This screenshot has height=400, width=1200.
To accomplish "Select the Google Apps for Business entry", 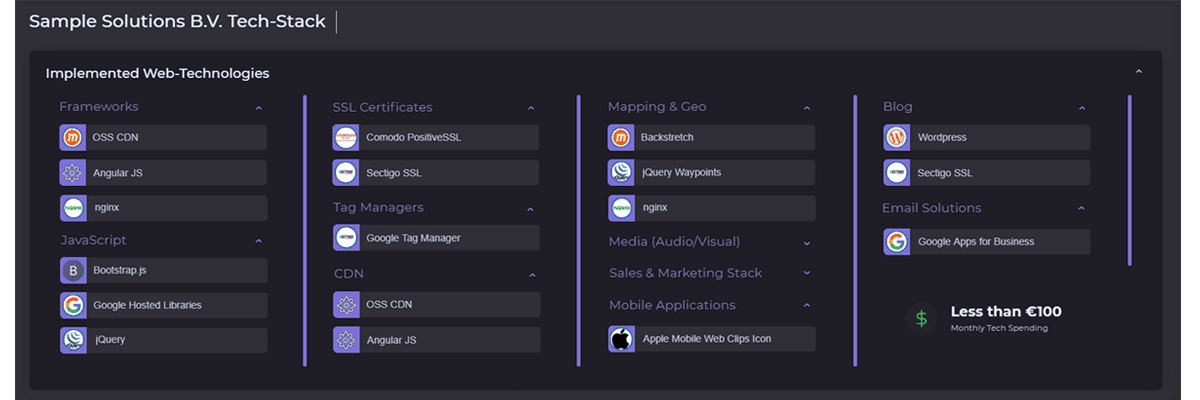I will click(986, 242).
